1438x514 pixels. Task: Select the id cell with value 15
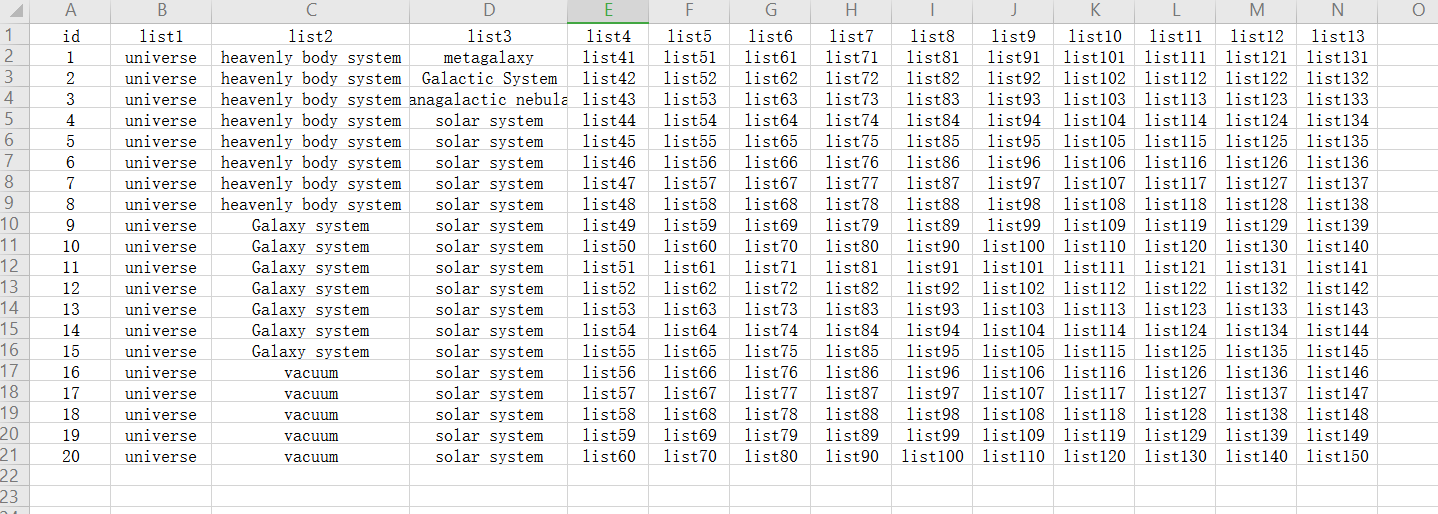pos(70,351)
